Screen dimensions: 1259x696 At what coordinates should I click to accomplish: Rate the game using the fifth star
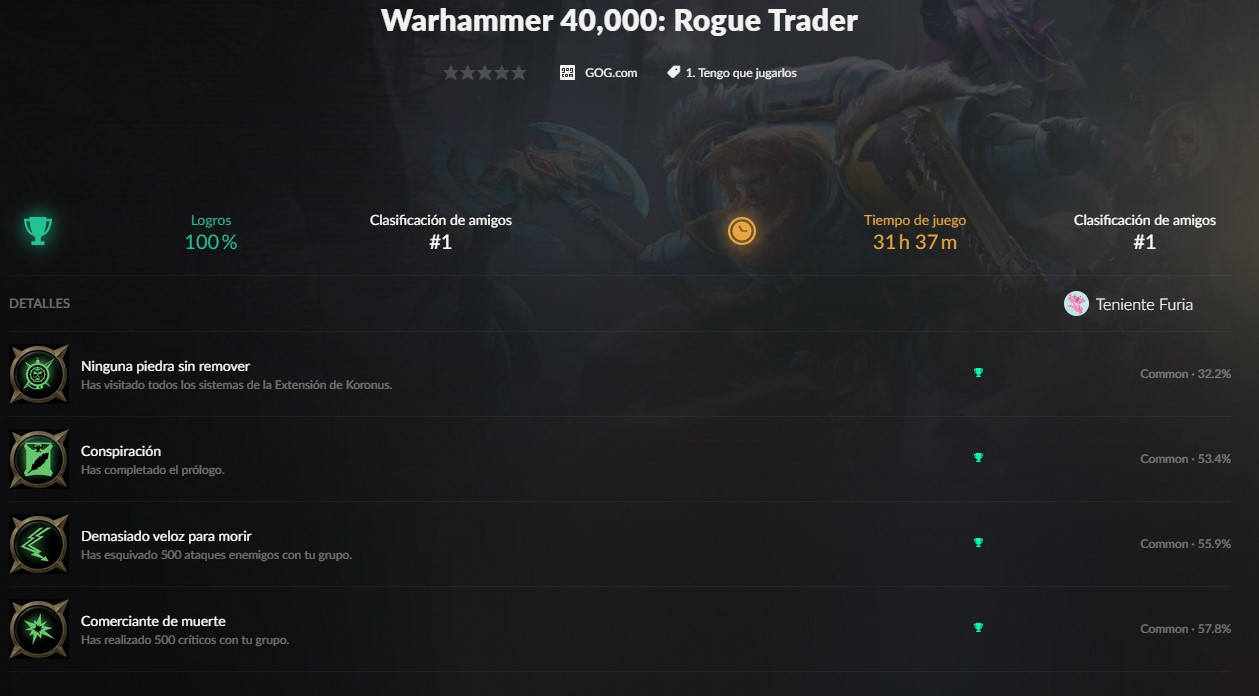pos(518,72)
